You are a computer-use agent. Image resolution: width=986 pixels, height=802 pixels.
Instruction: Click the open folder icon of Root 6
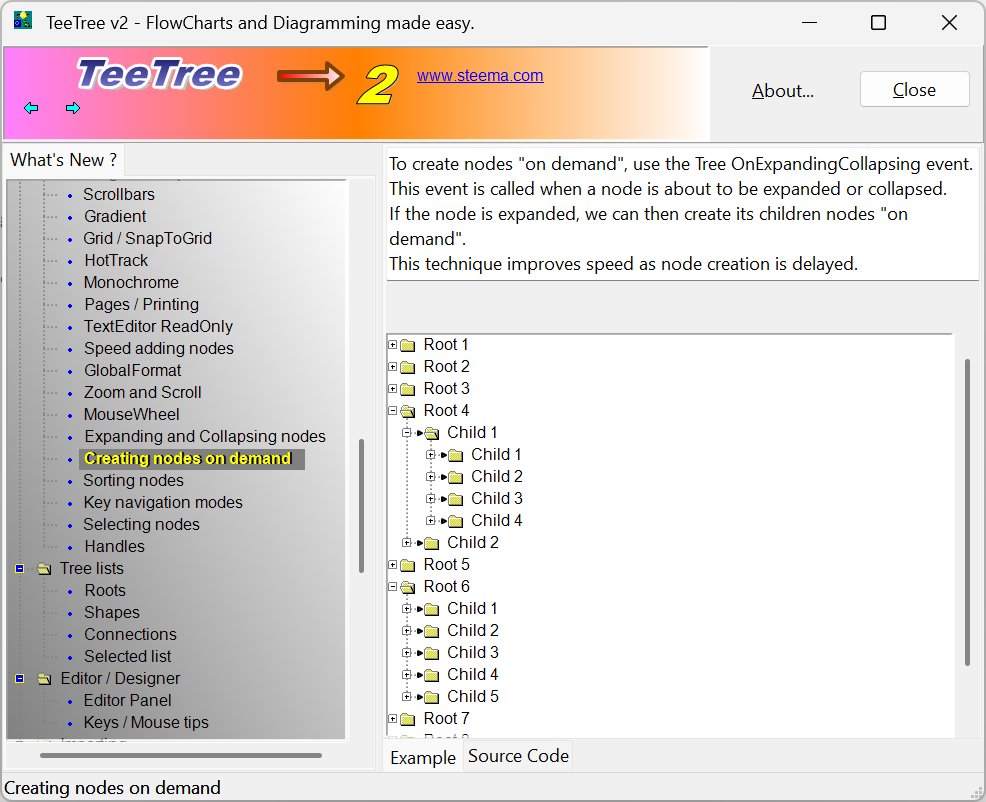[408, 588]
